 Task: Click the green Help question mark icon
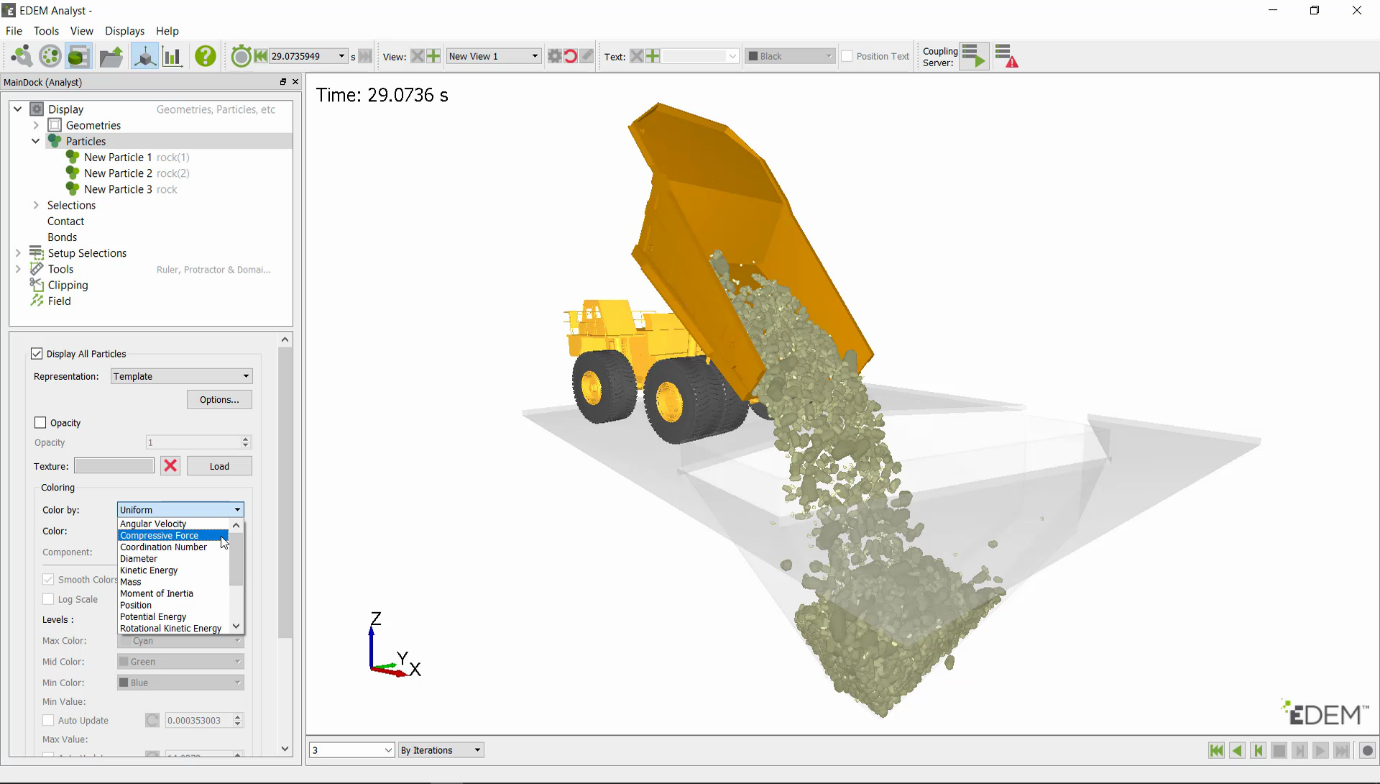pyautogui.click(x=205, y=56)
